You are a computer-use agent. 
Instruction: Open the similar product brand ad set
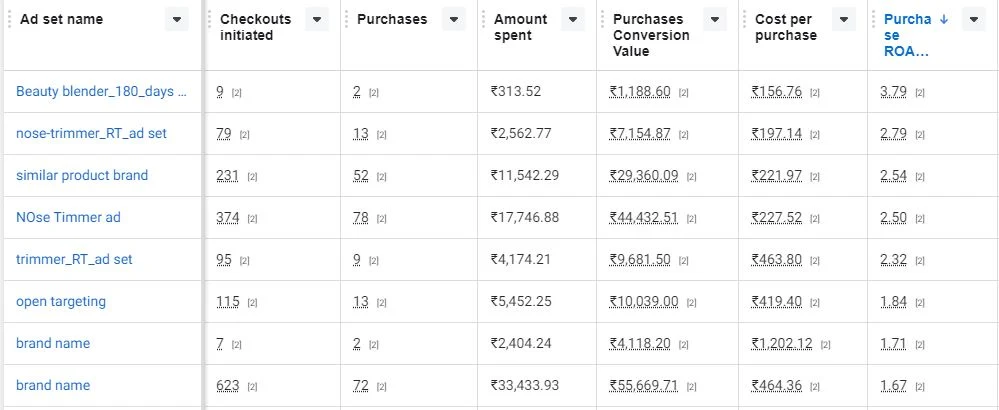coord(82,175)
